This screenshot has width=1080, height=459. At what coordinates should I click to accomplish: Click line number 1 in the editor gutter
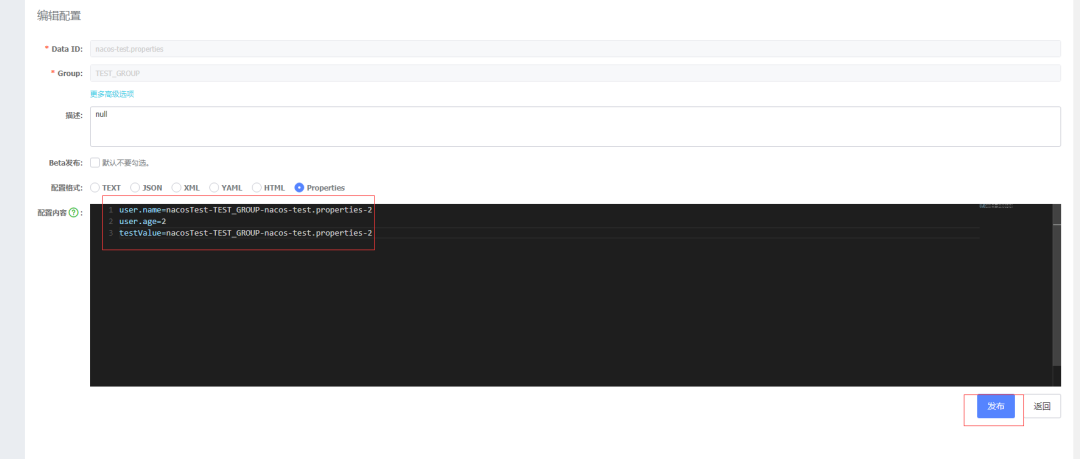[x=110, y=210]
